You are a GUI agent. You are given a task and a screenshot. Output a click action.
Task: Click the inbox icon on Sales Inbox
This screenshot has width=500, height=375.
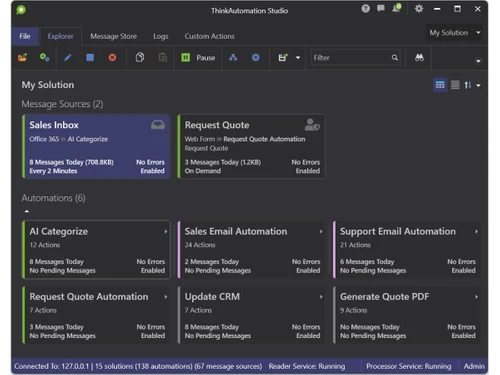[x=158, y=125]
